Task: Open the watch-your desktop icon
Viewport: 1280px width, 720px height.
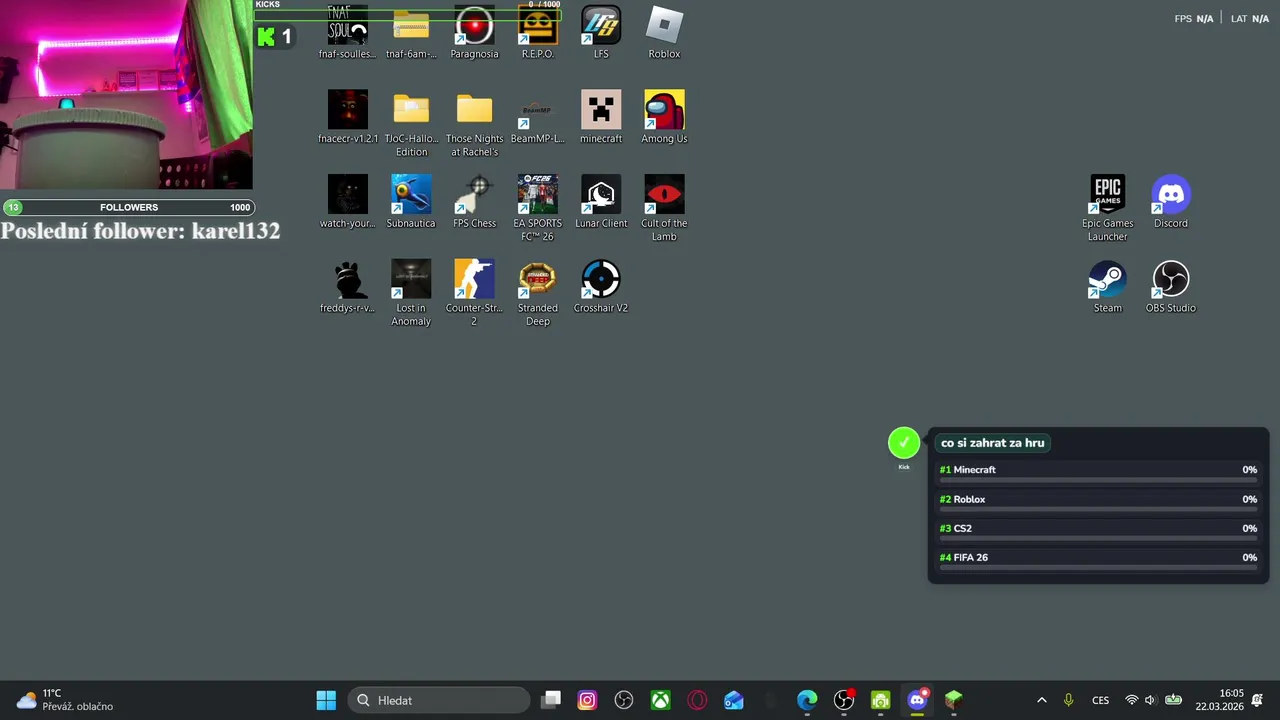Action: tap(347, 202)
